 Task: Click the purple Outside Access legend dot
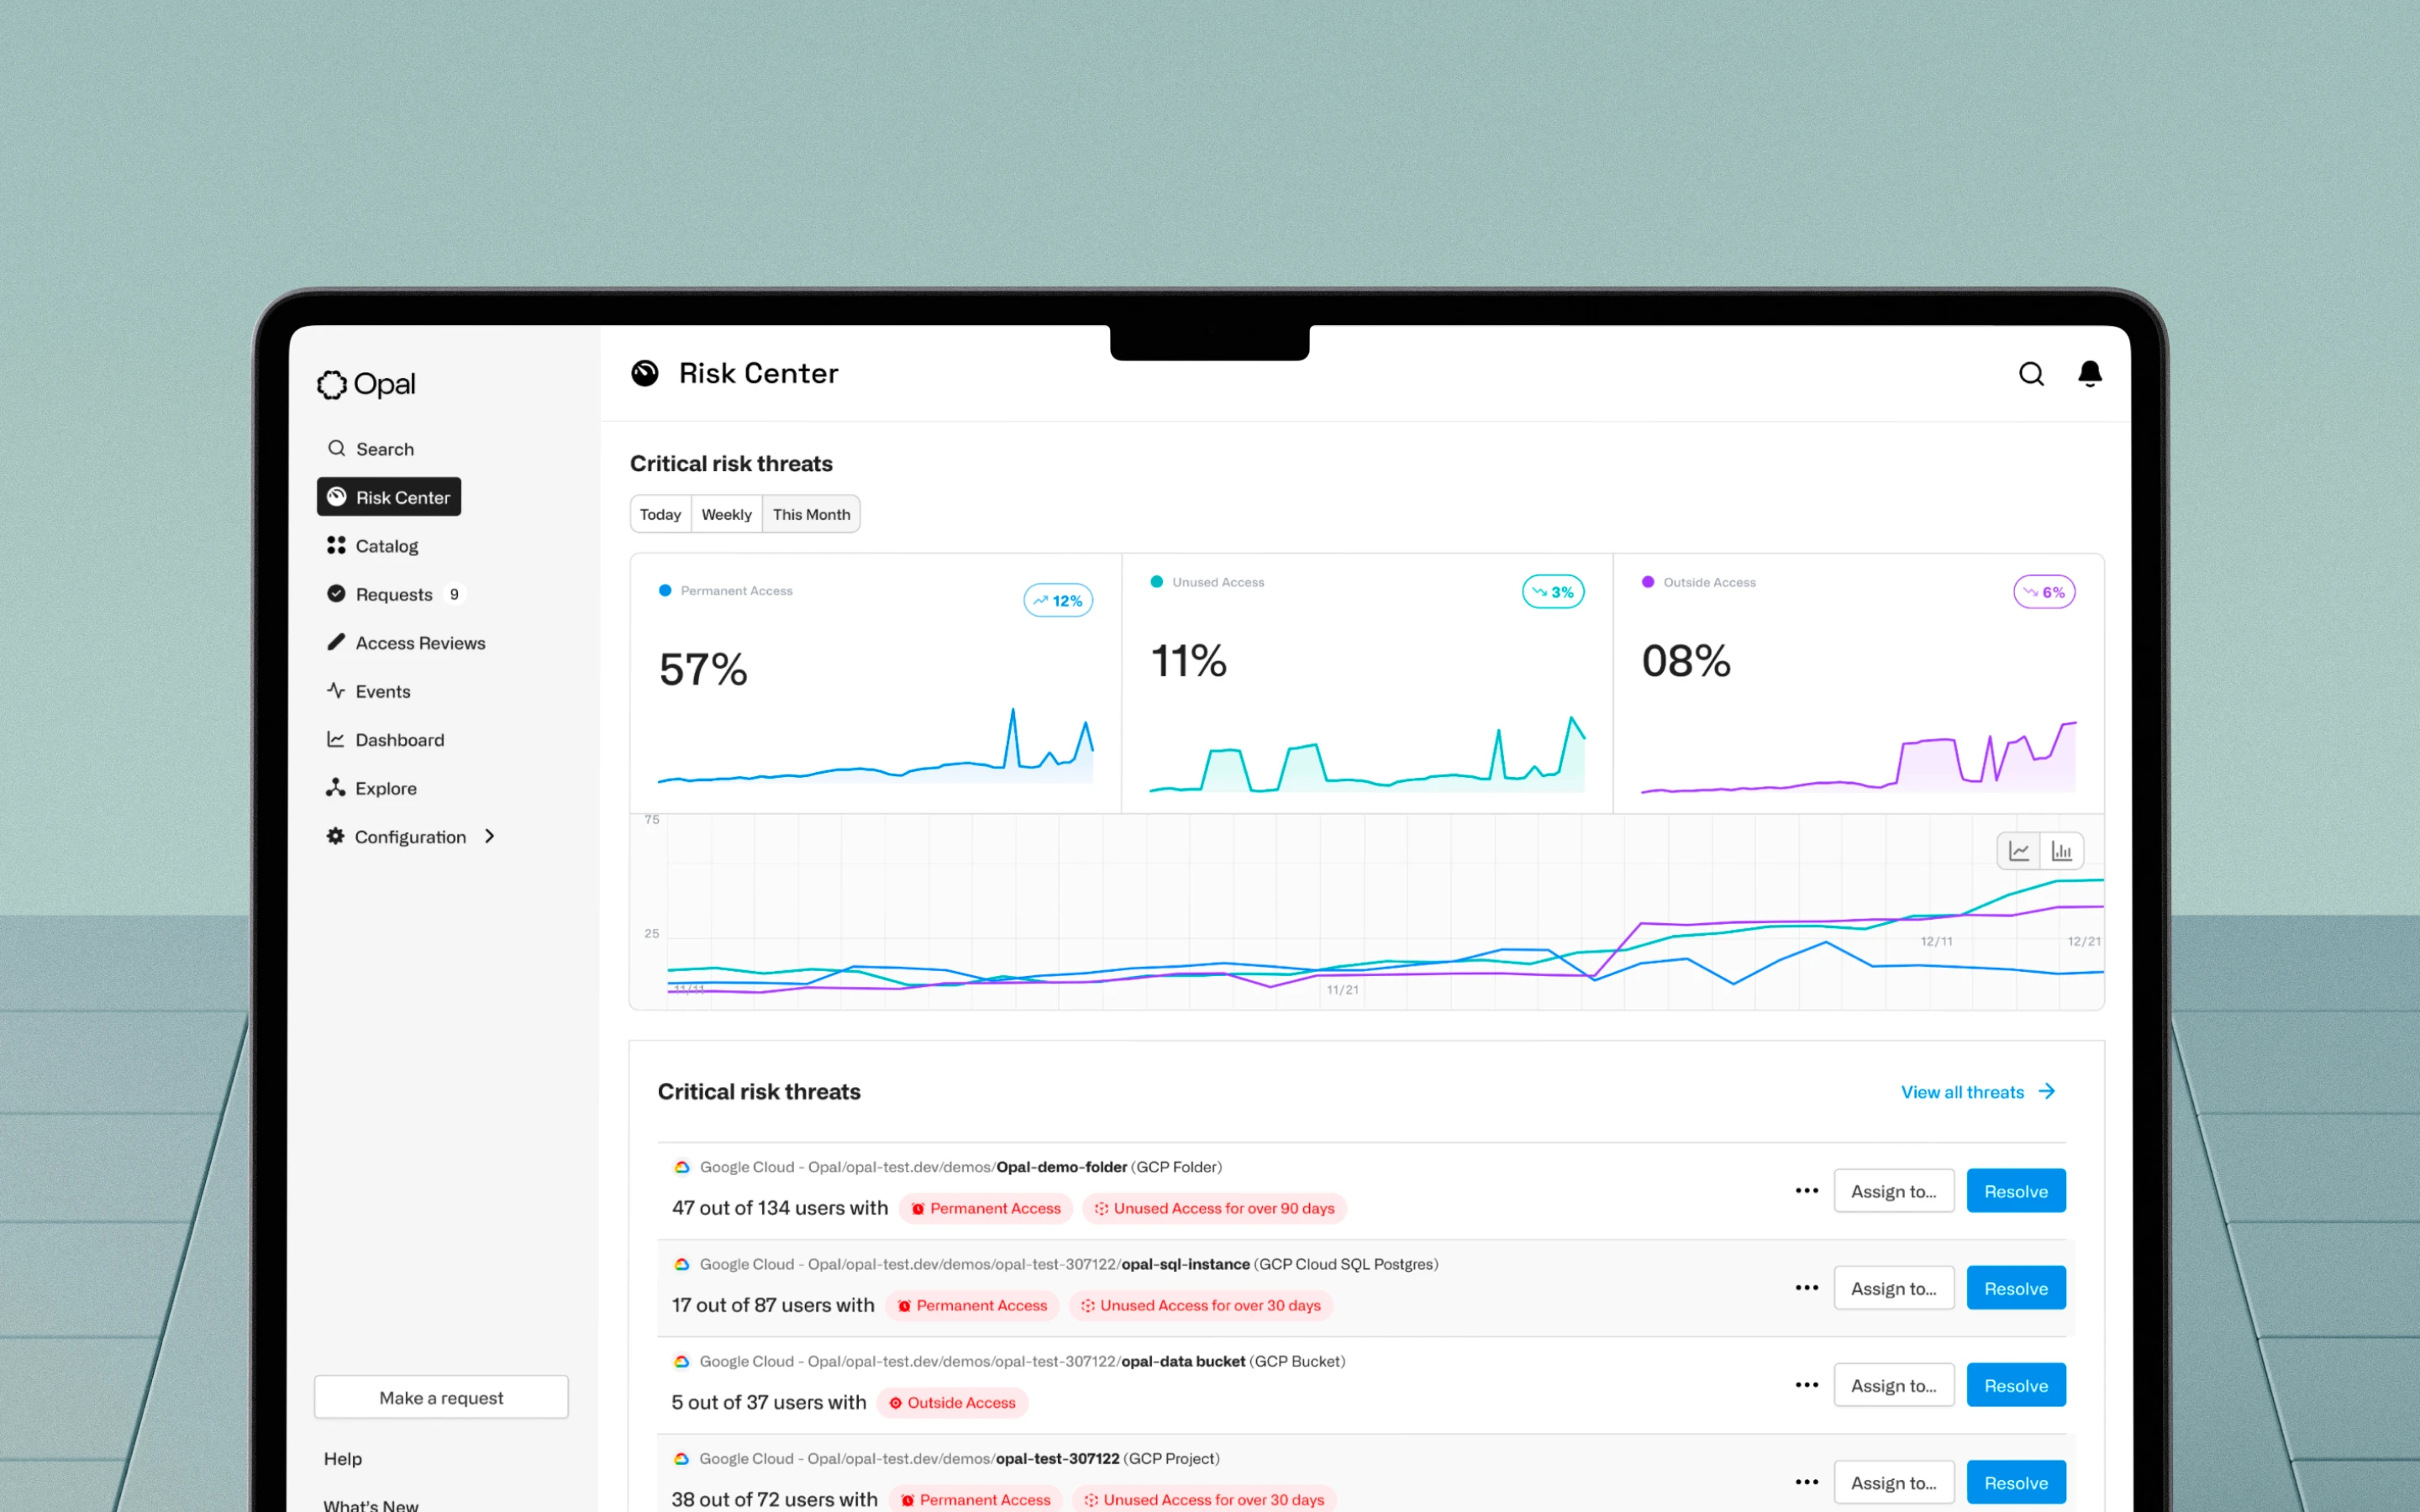point(1648,581)
